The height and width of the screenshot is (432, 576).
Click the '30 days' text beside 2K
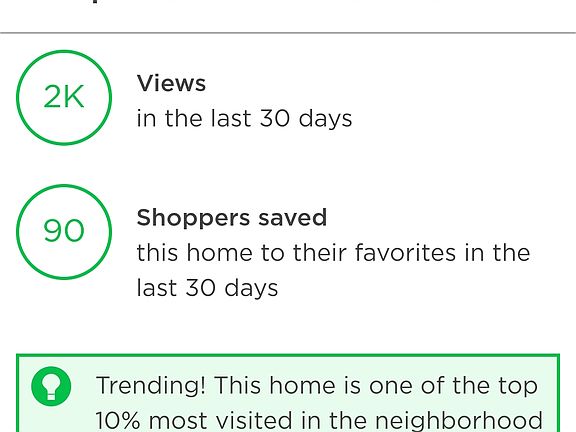(x=306, y=118)
